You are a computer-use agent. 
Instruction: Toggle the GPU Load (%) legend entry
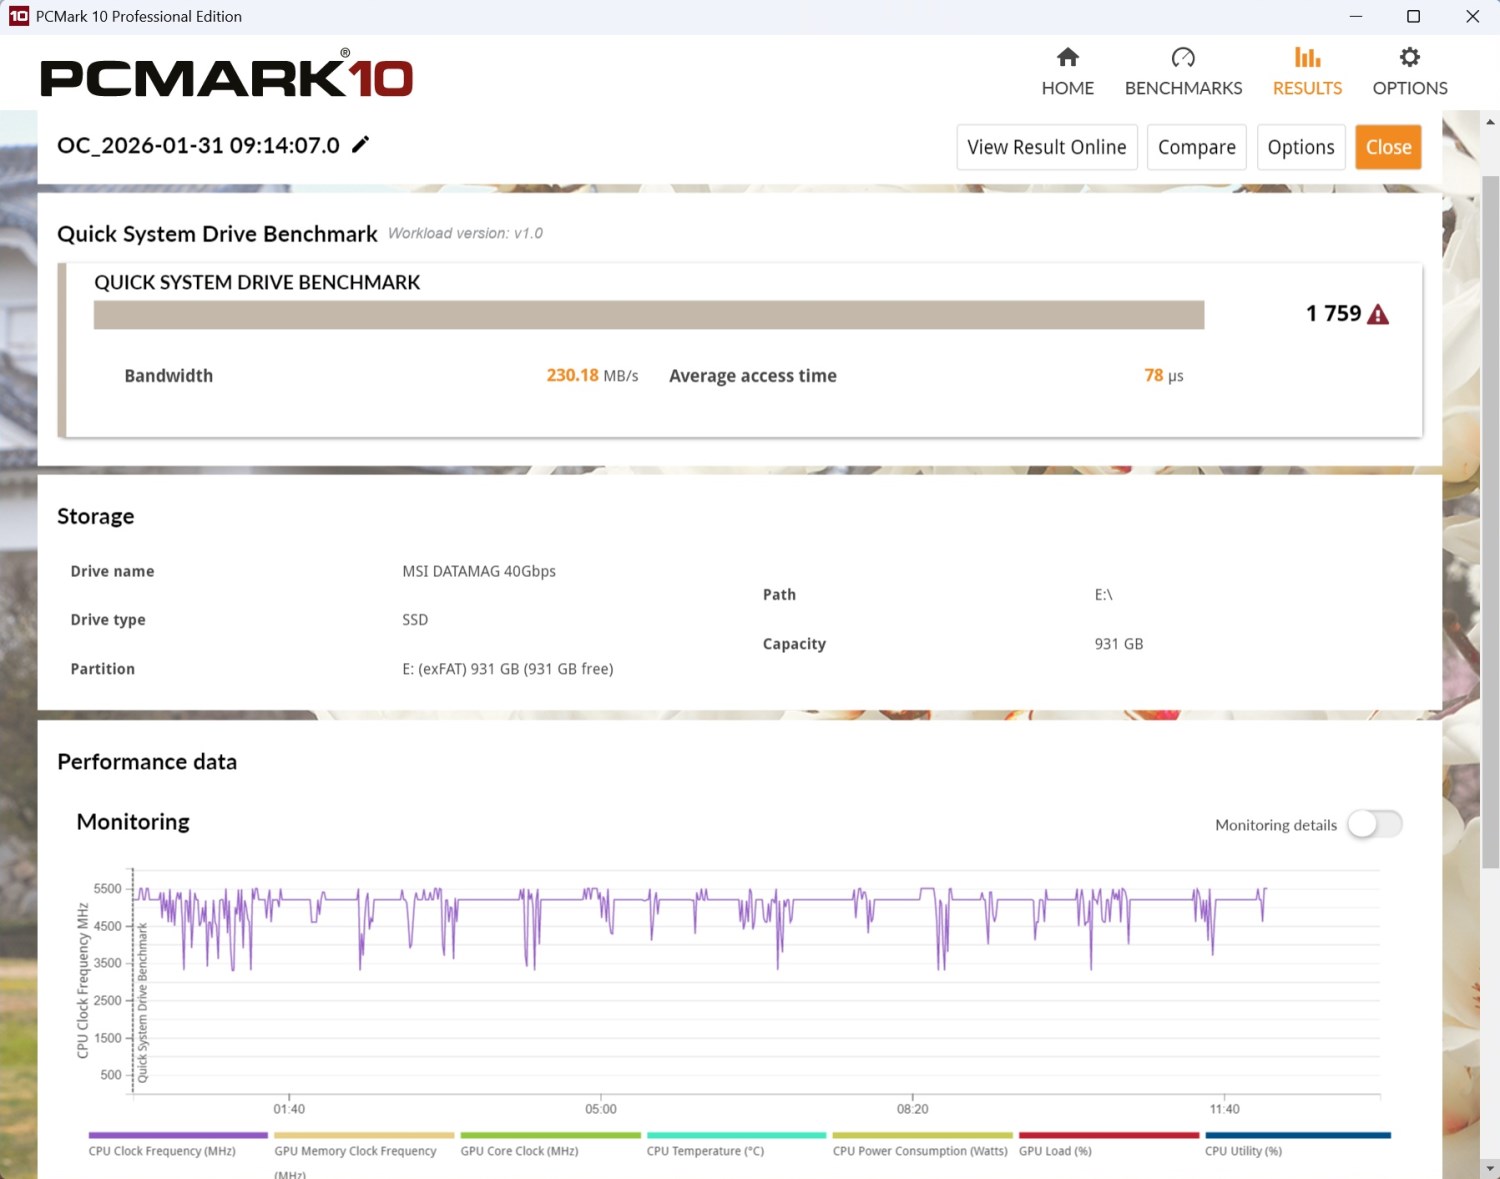1108,1144
